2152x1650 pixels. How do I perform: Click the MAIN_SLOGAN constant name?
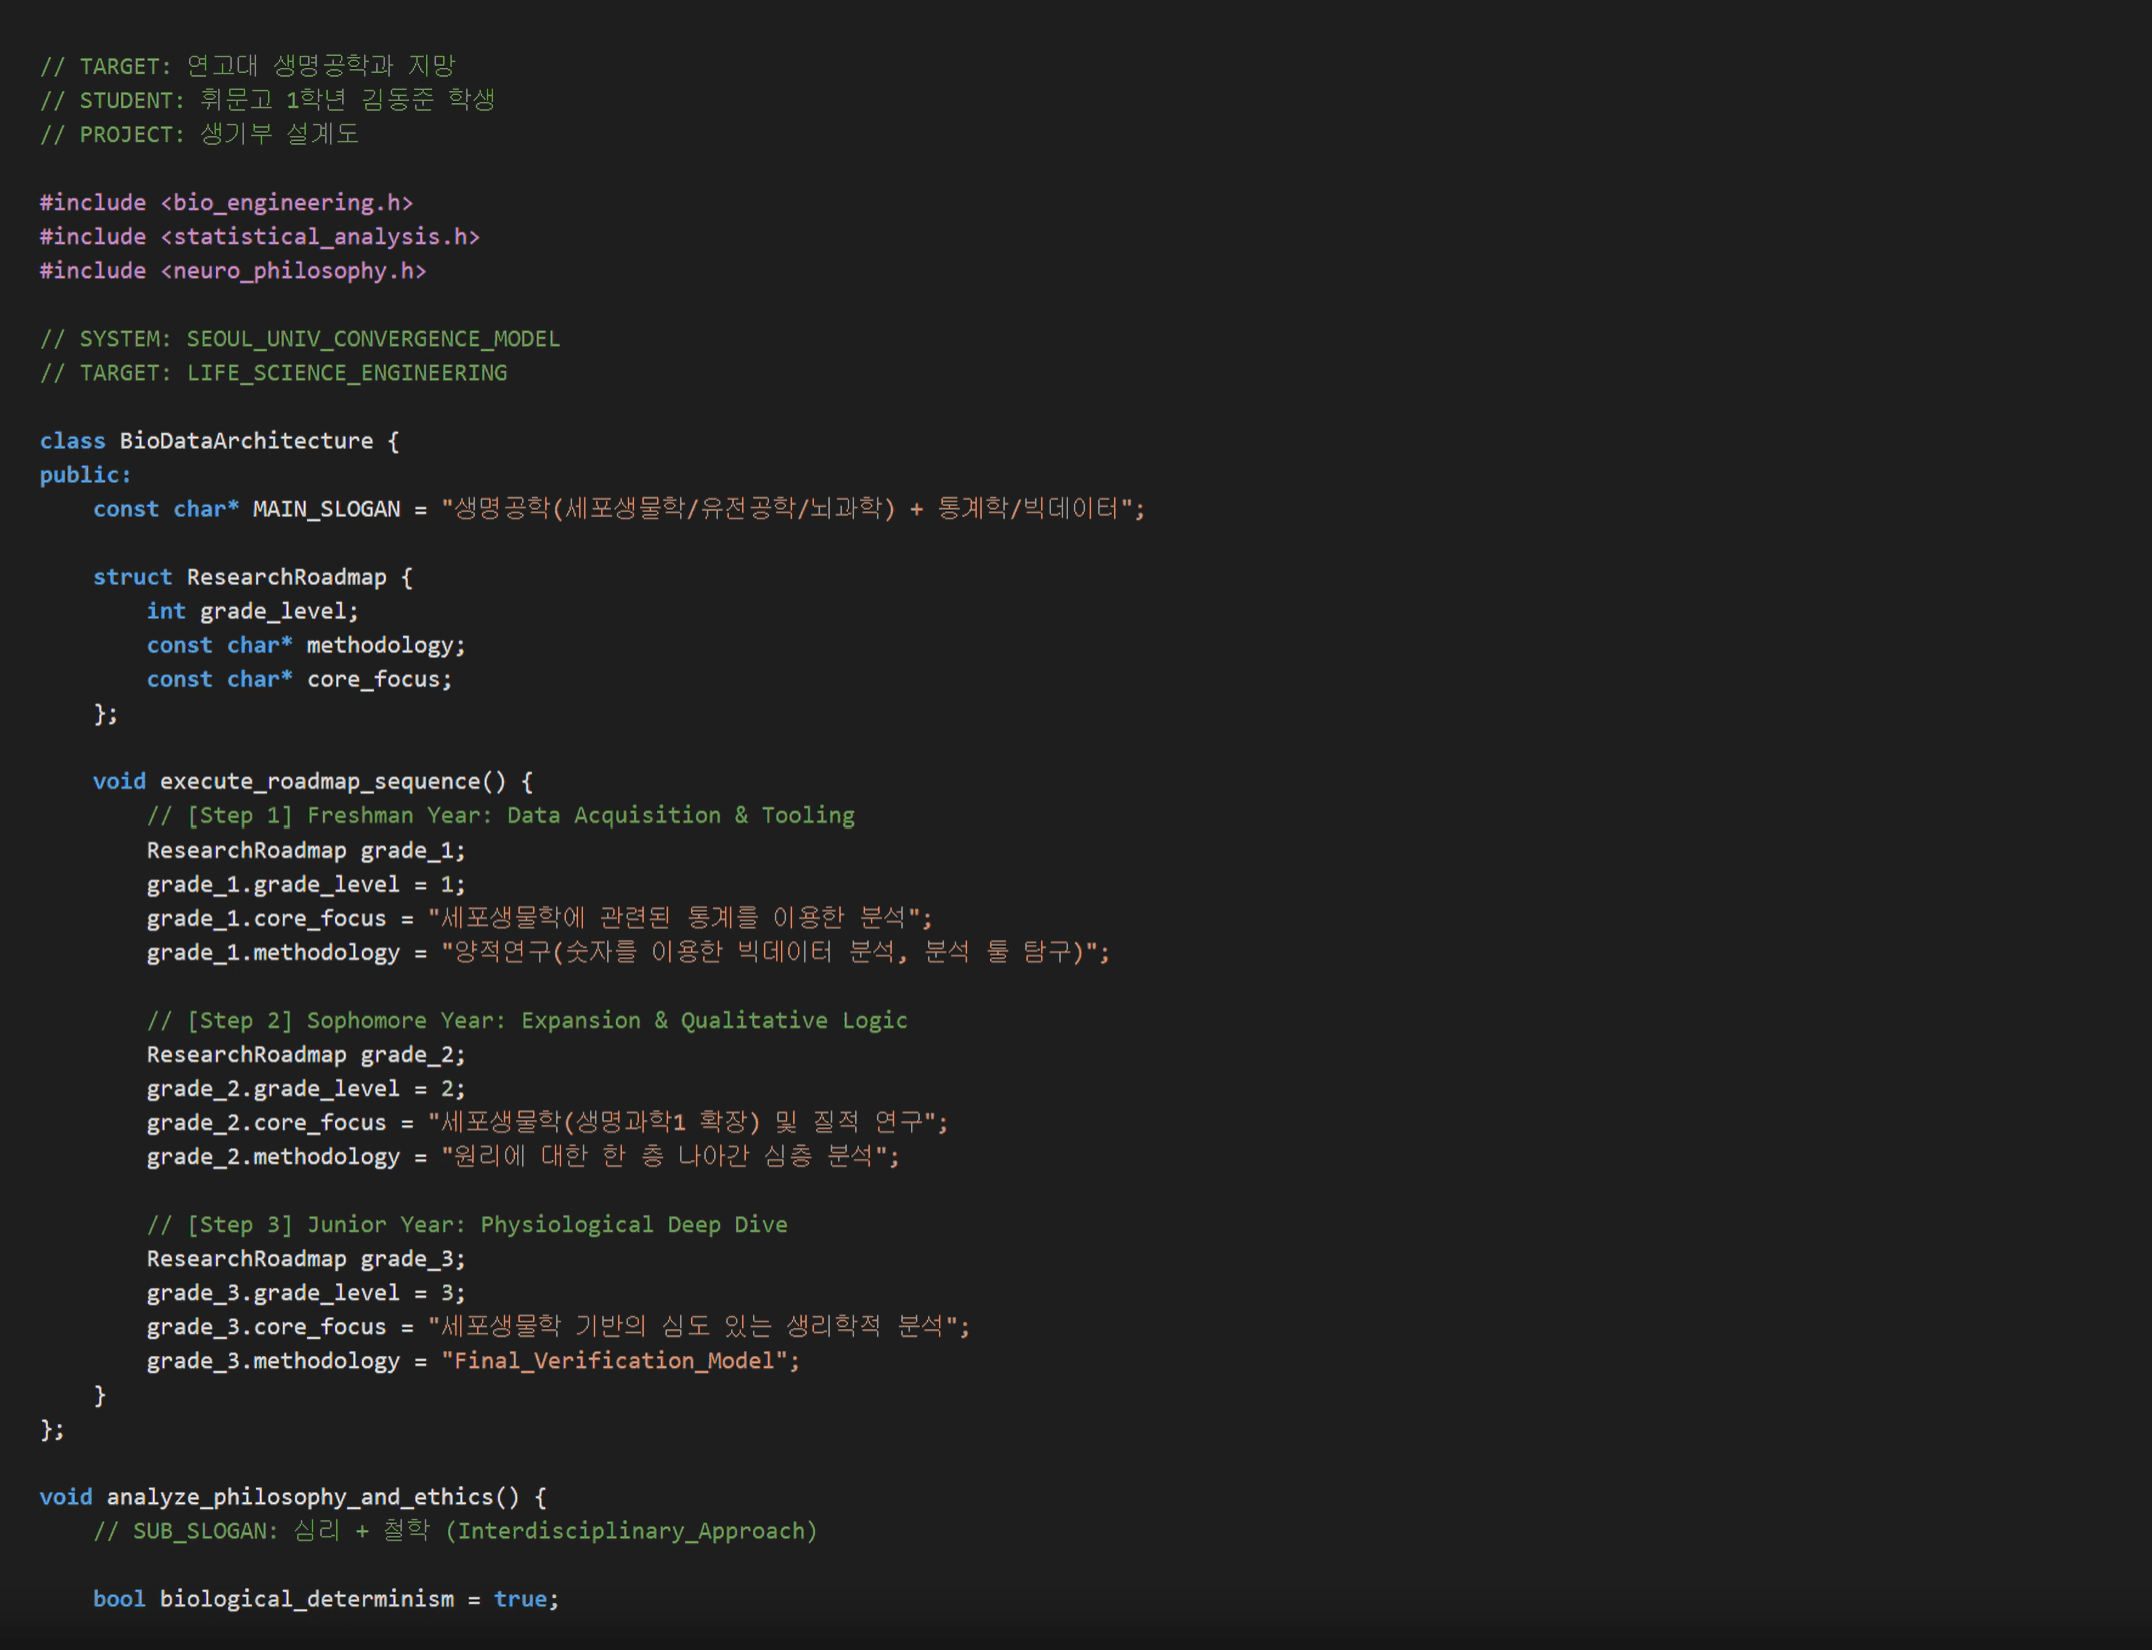coord(326,509)
